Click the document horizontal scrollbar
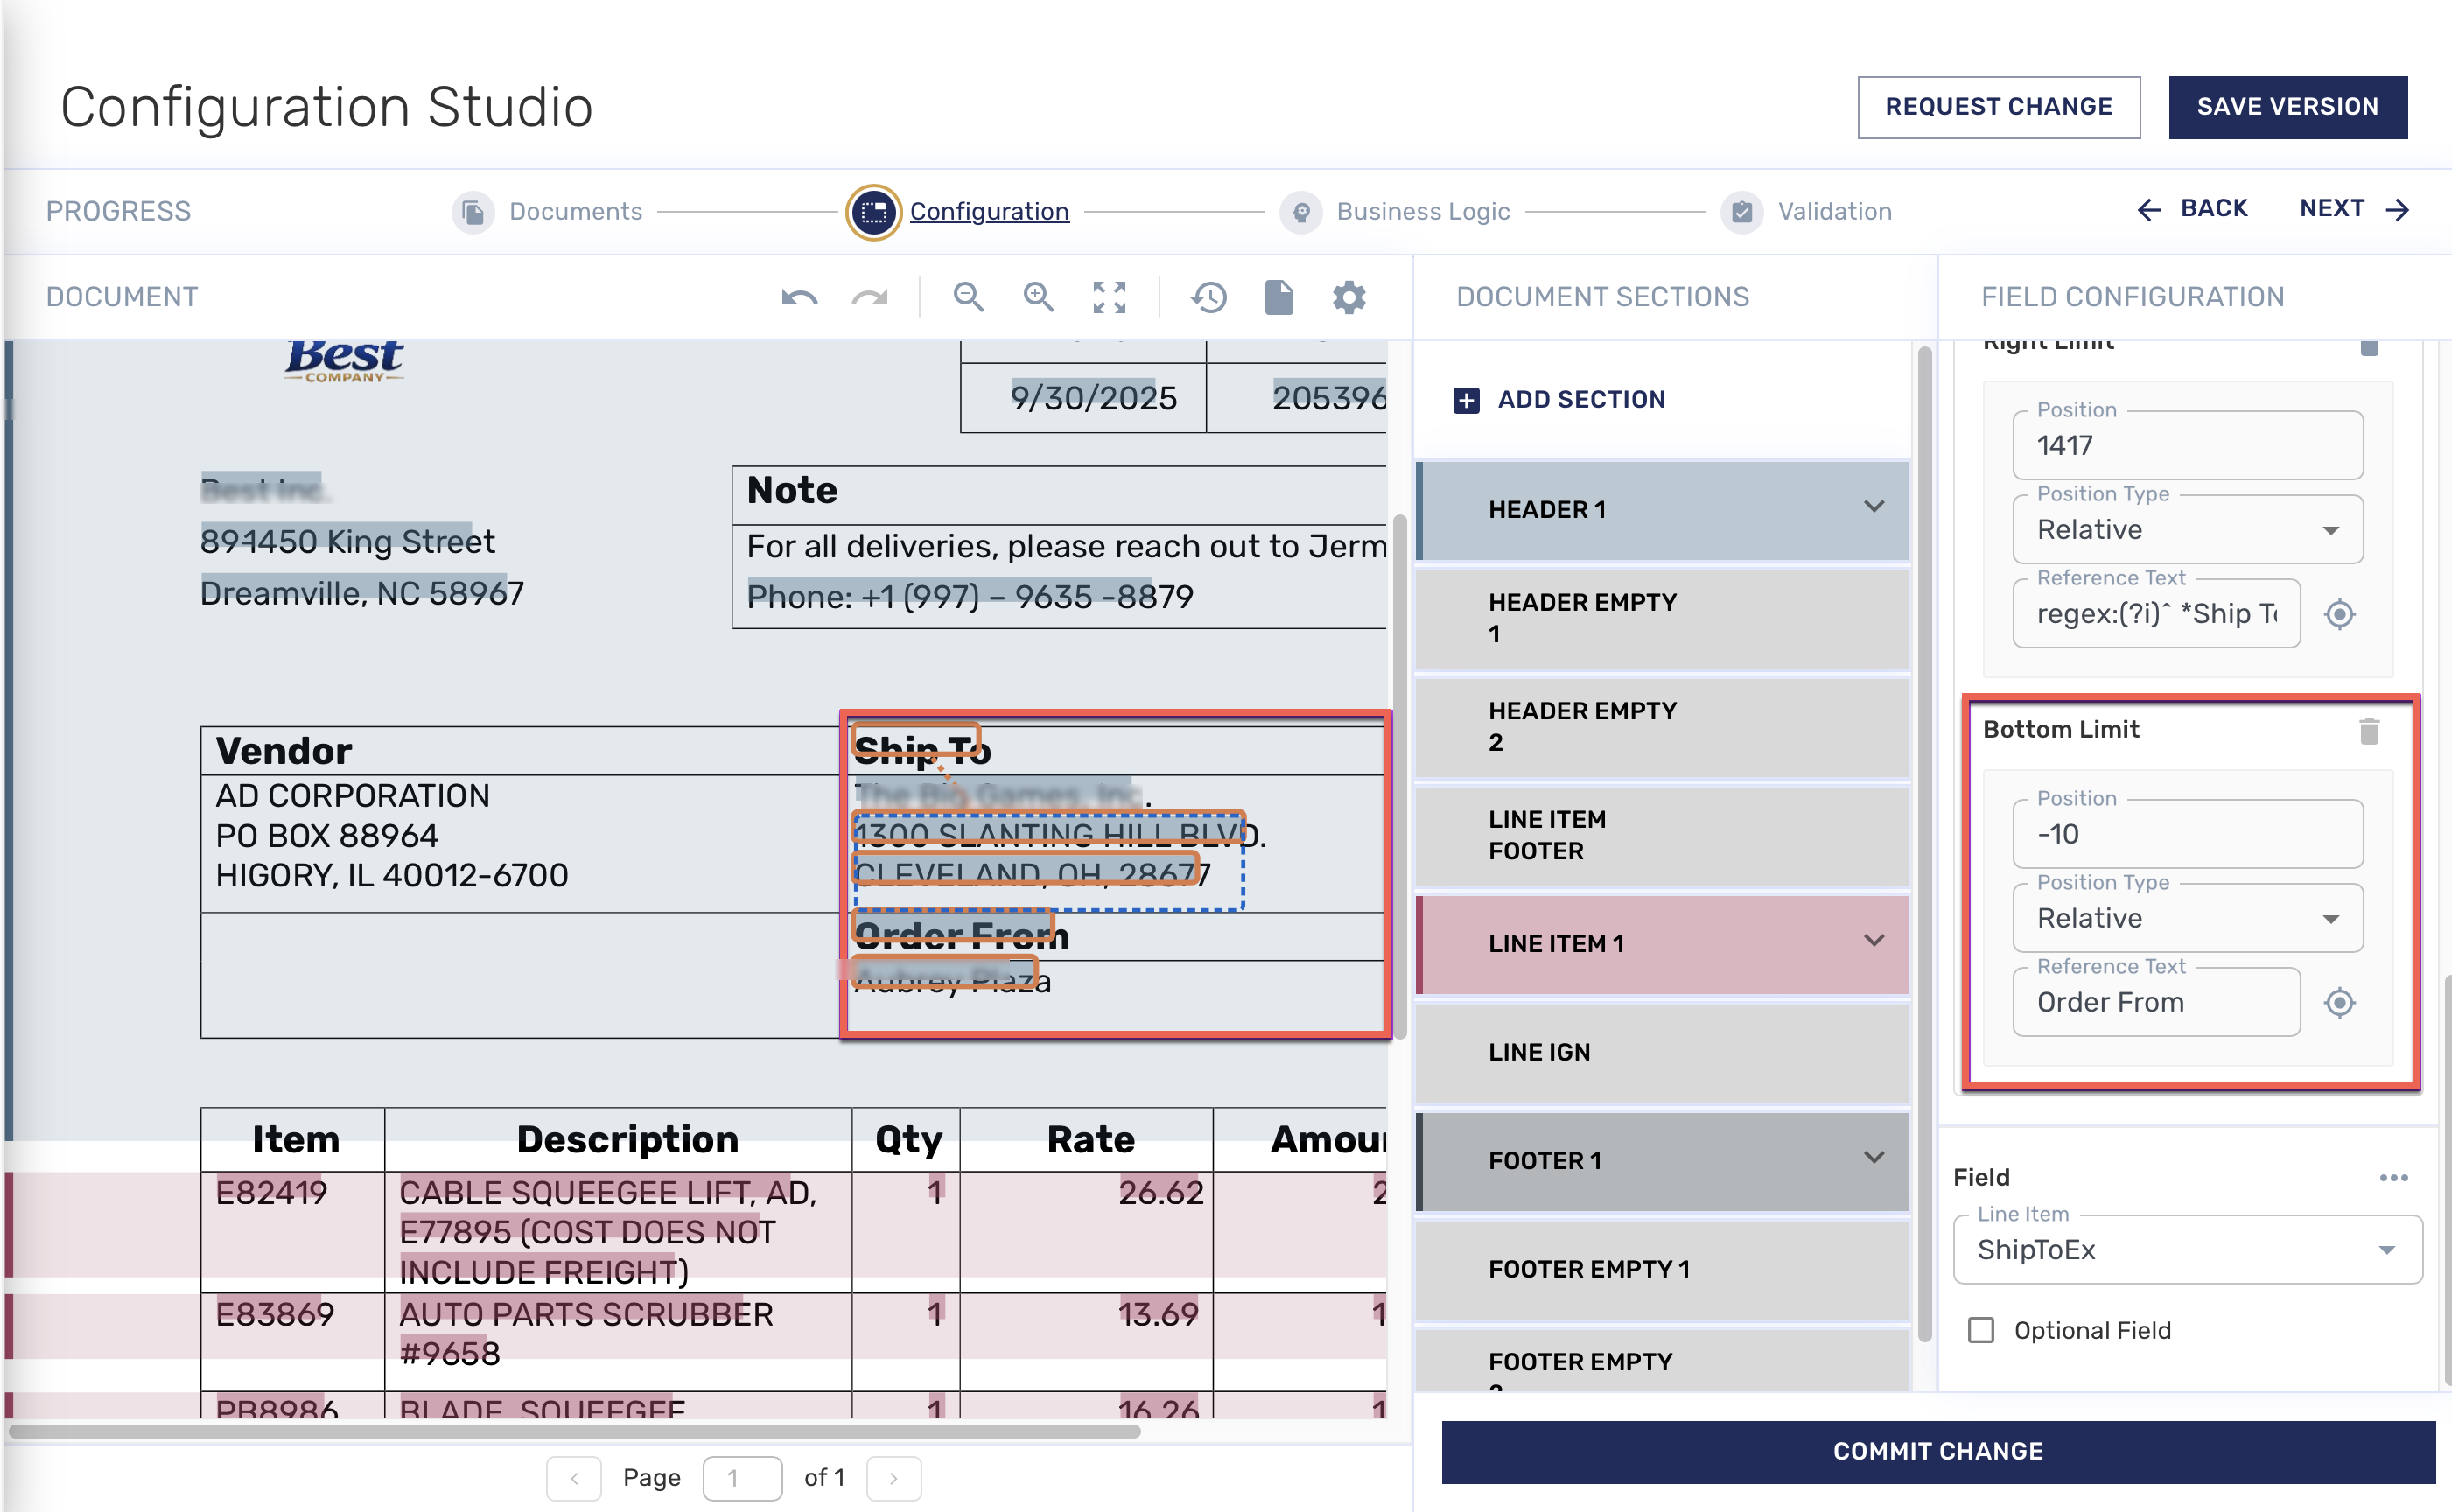2452x1512 pixels. (x=574, y=1431)
